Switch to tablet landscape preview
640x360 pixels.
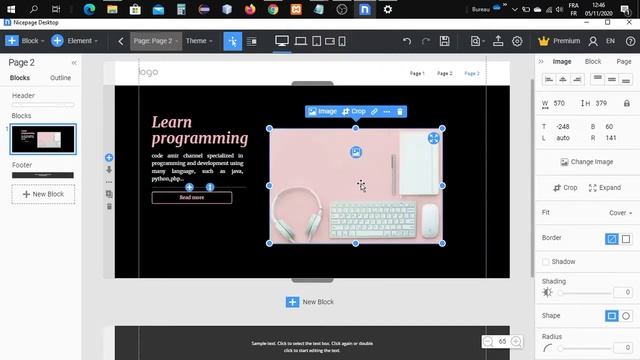[330, 41]
